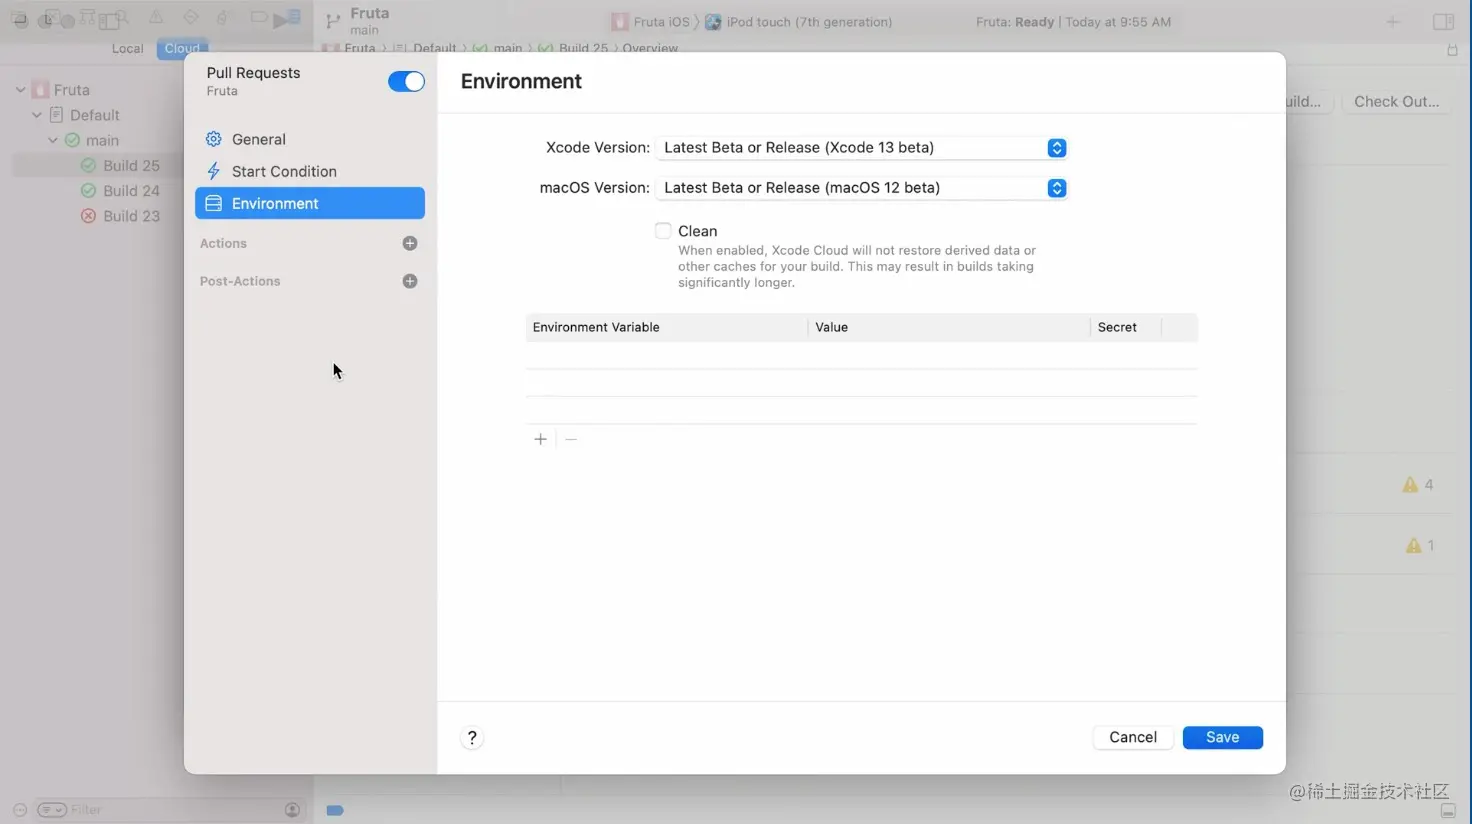Click the Pull Requests workflow title
This screenshot has height=824, width=1472.
(x=253, y=73)
